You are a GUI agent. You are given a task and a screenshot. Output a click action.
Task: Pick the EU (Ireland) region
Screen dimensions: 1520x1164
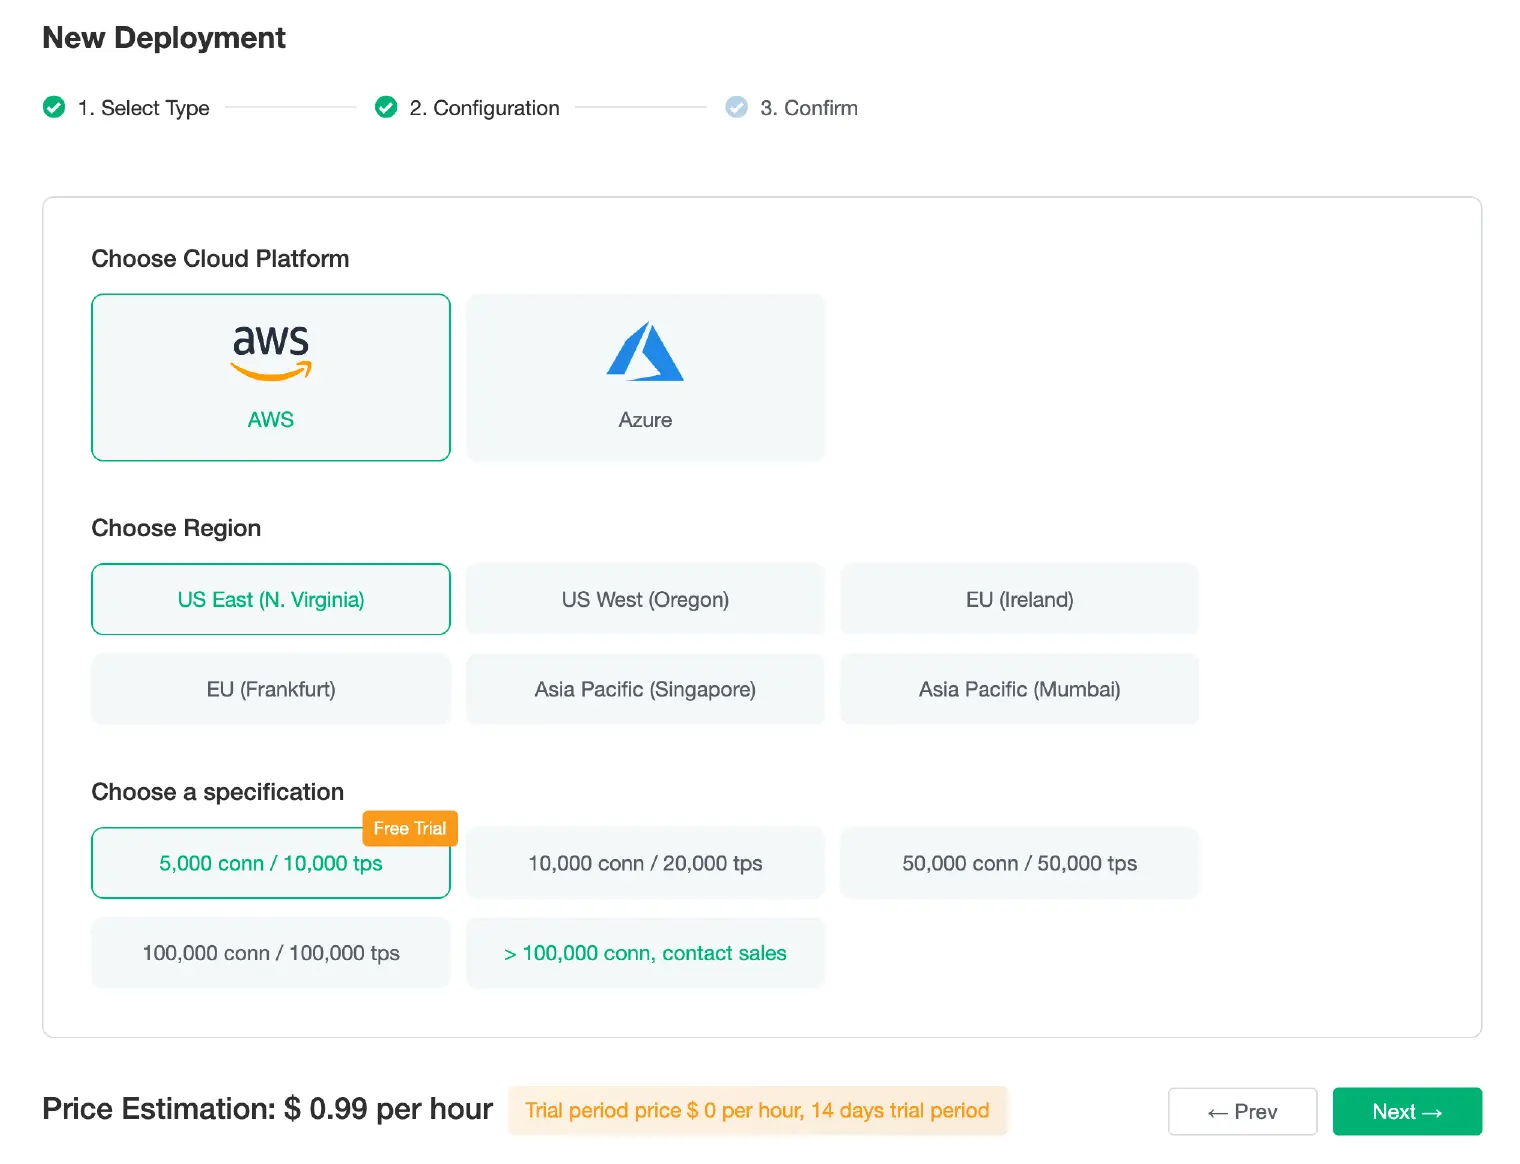[x=1019, y=599]
